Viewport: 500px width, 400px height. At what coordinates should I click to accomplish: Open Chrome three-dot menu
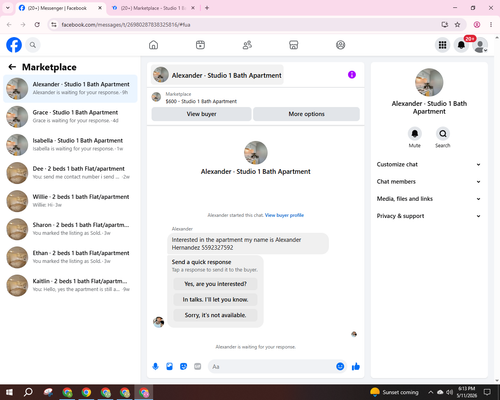click(x=491, y=25)
